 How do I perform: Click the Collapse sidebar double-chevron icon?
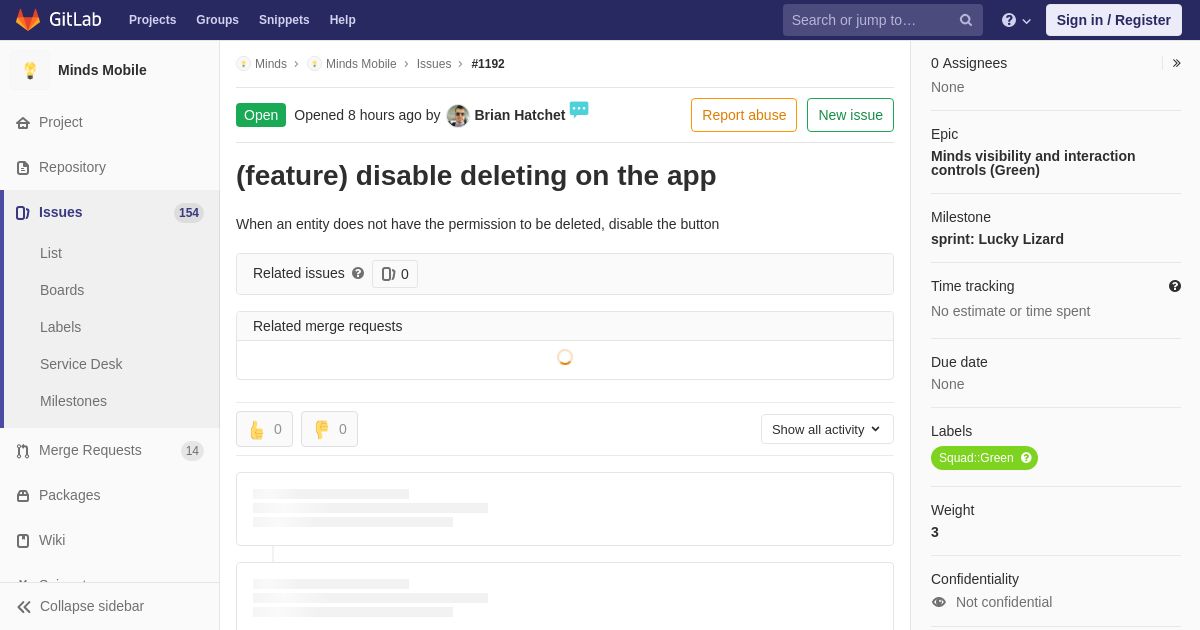point(24,607)
